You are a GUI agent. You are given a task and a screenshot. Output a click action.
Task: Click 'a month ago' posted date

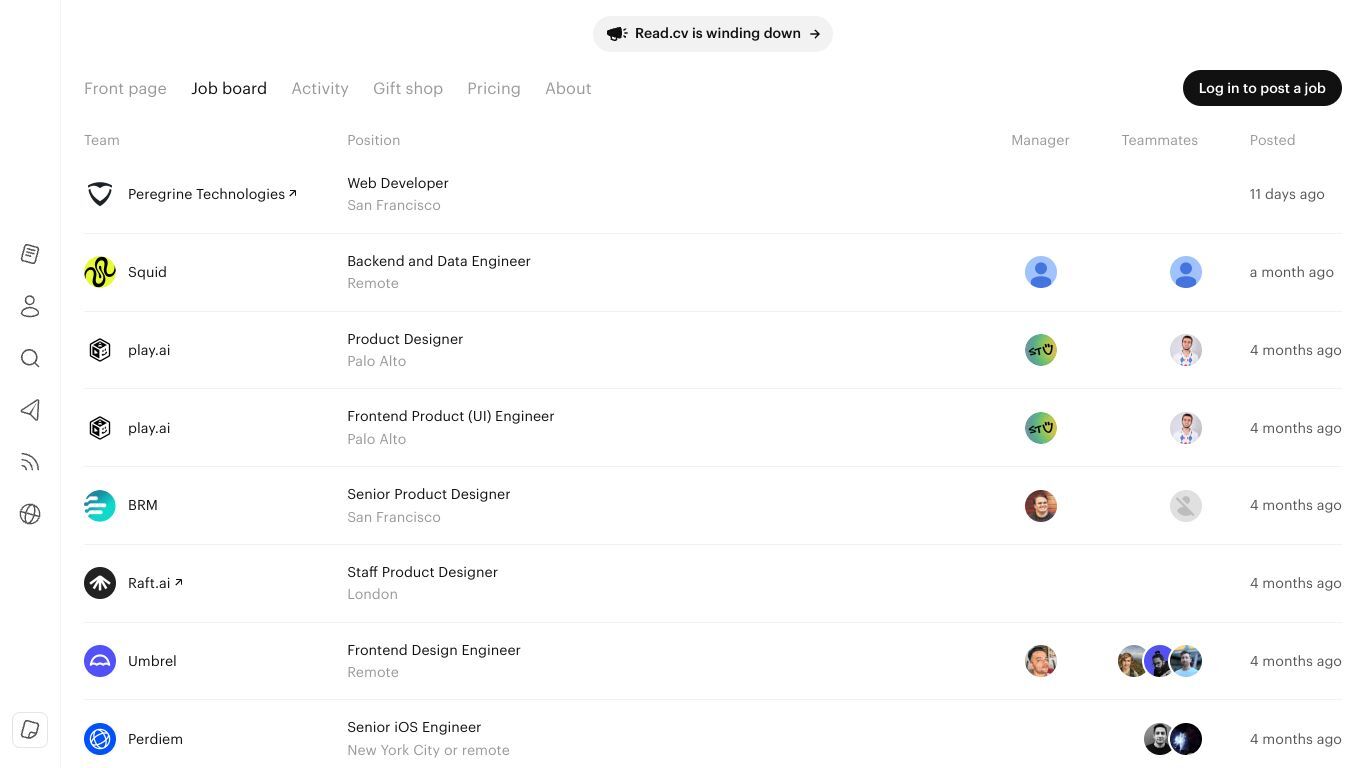tap(1291, 272)
